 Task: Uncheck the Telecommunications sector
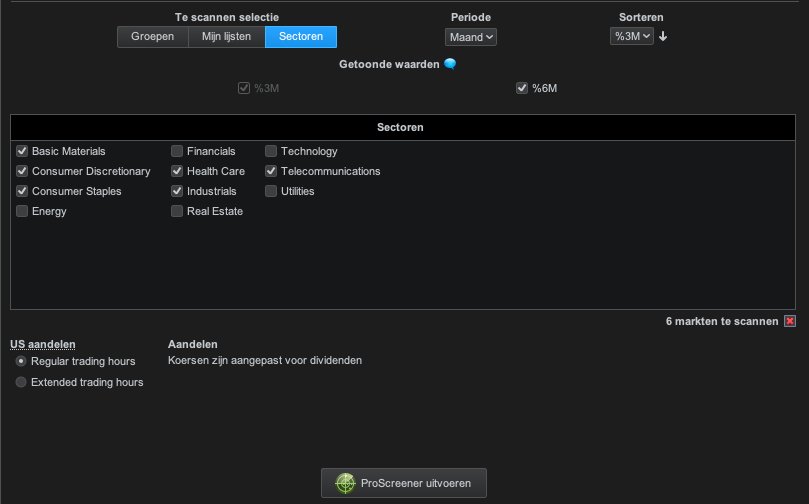[x=271, y=171]
